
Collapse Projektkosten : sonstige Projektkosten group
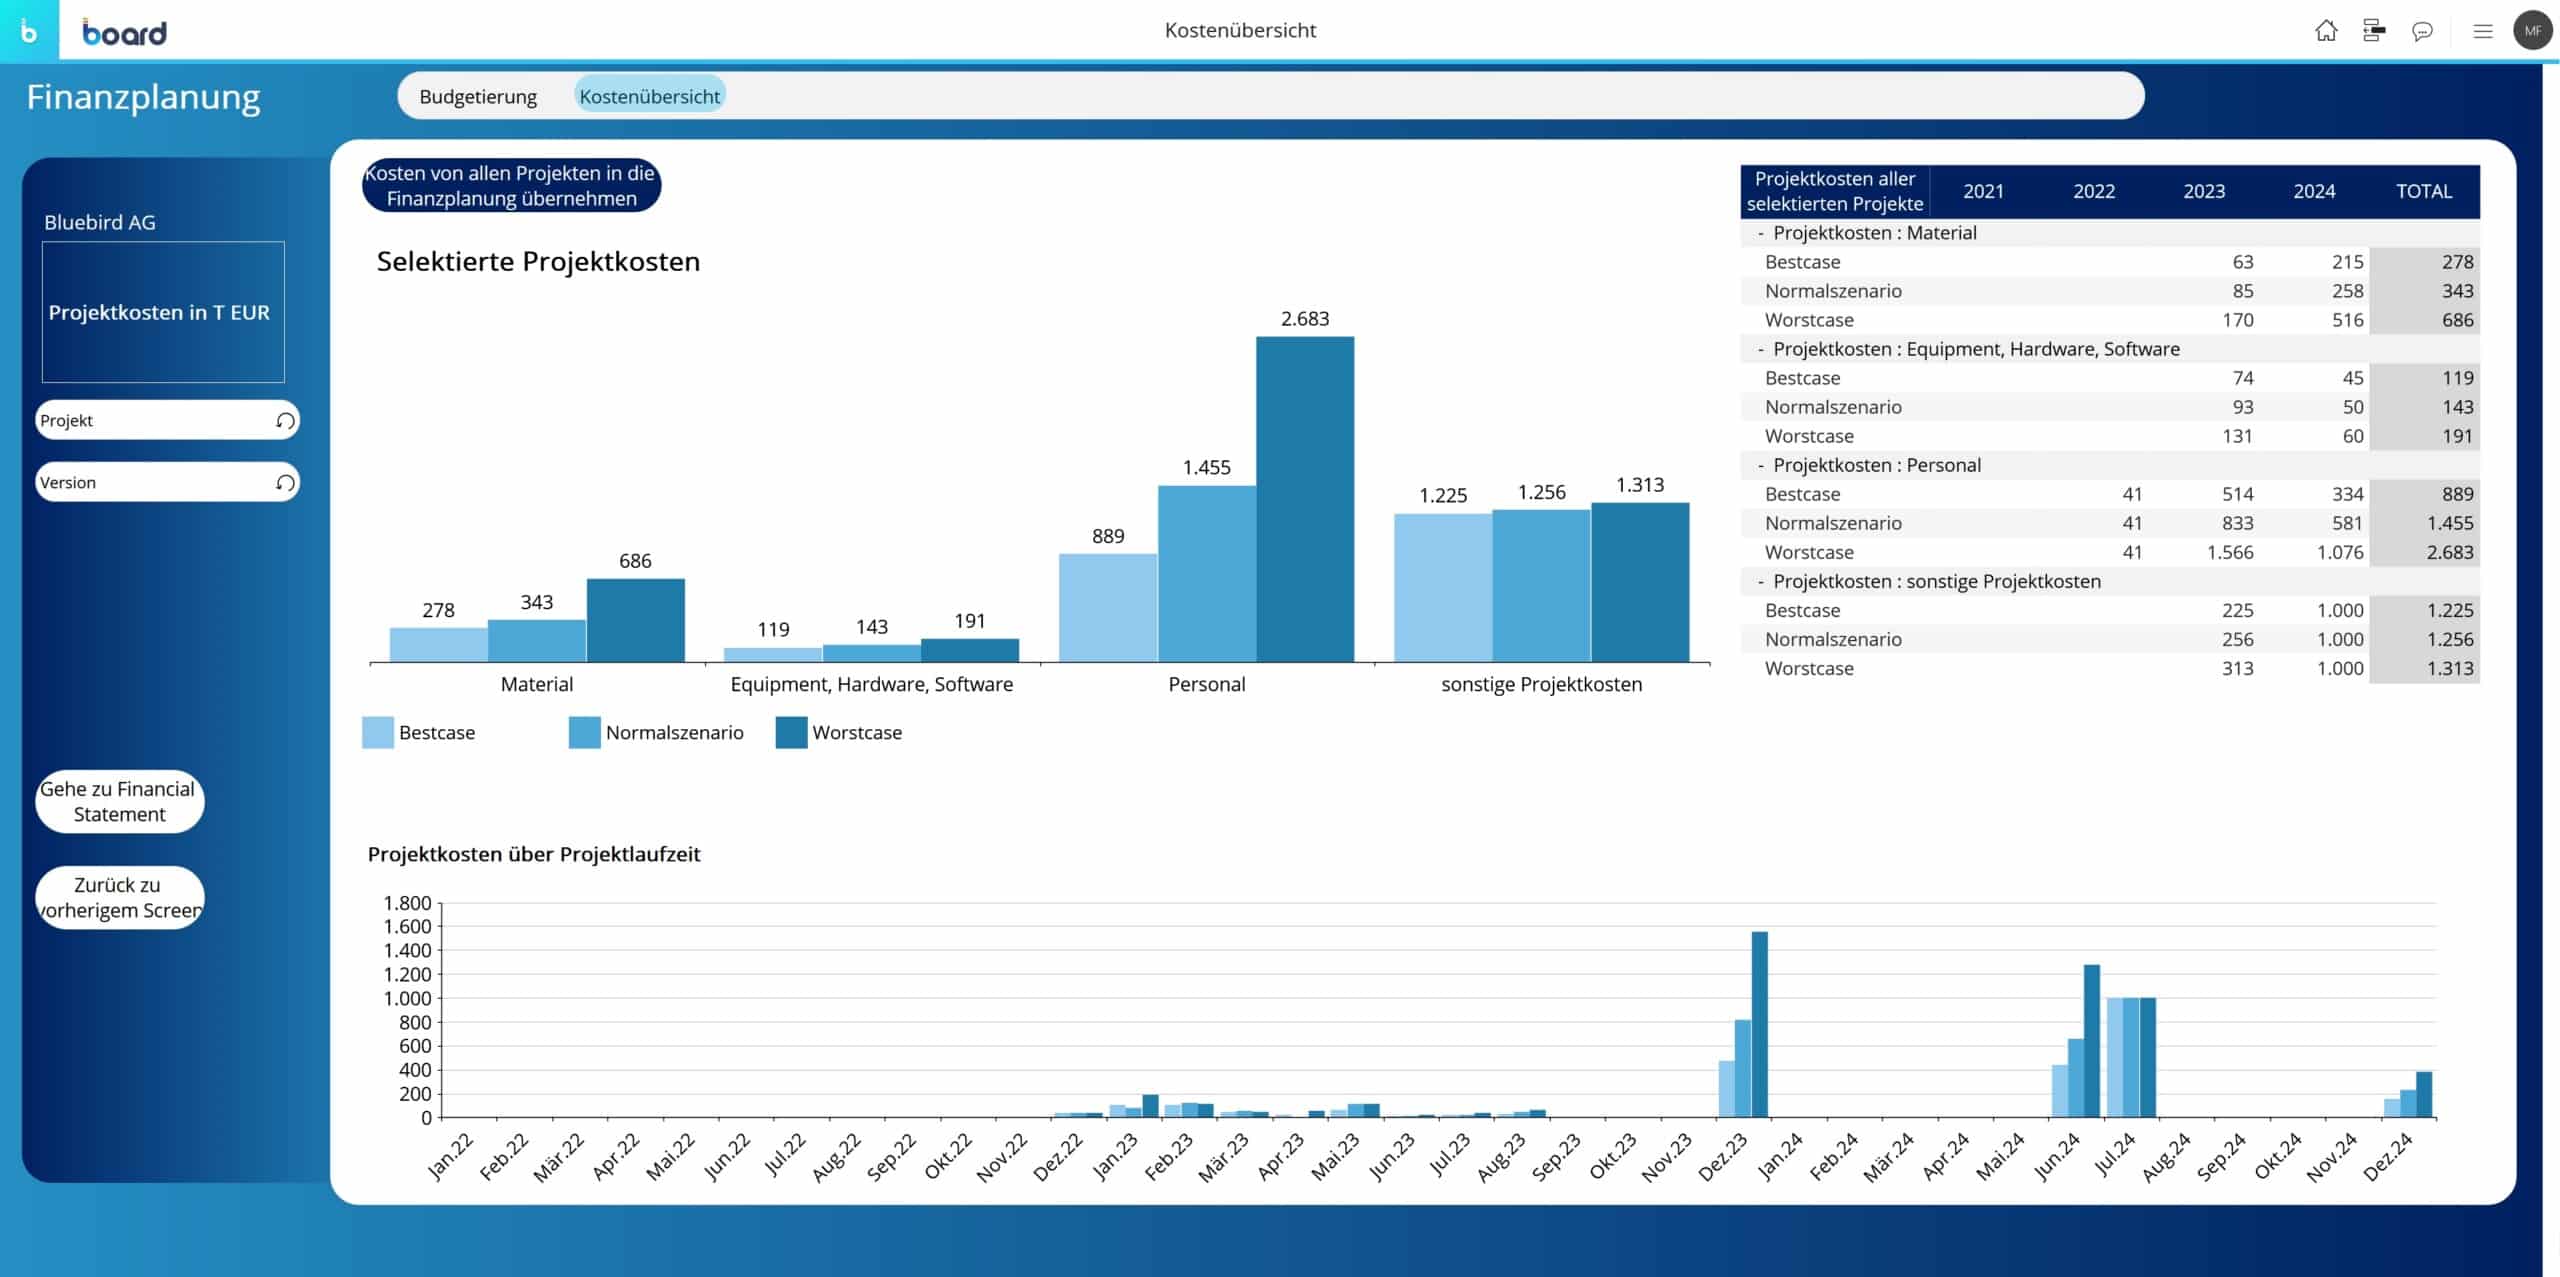coord(1761,581)
